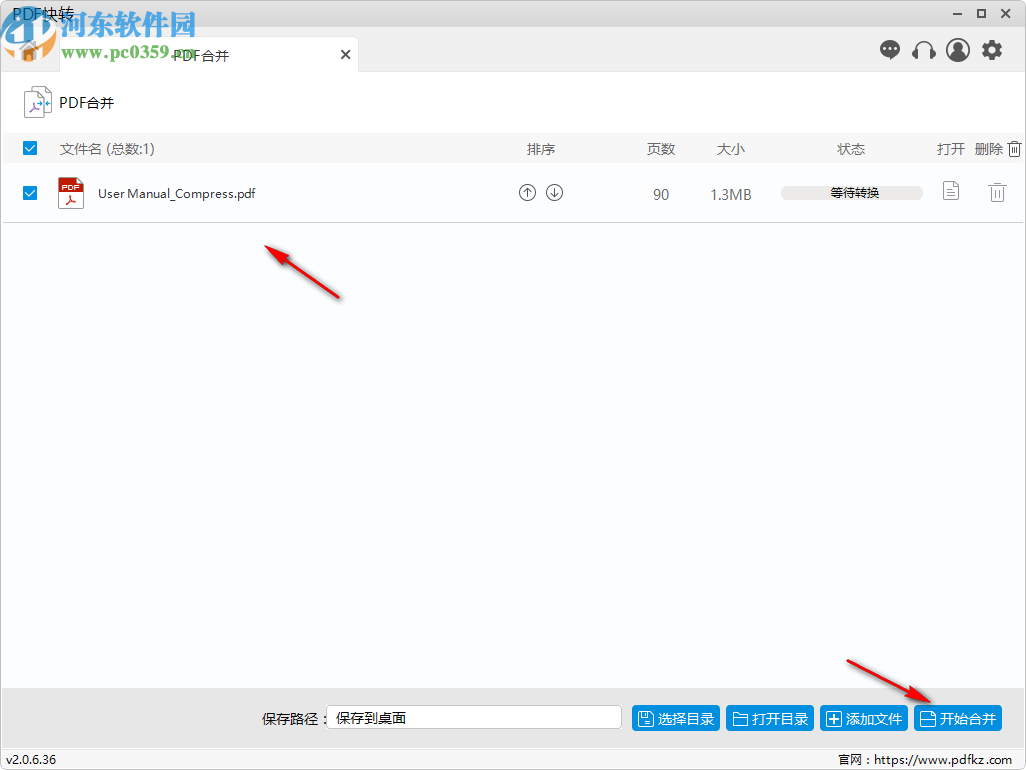Click the 等待转换 status progress bar
The image size is (1026, 770).
851,192
